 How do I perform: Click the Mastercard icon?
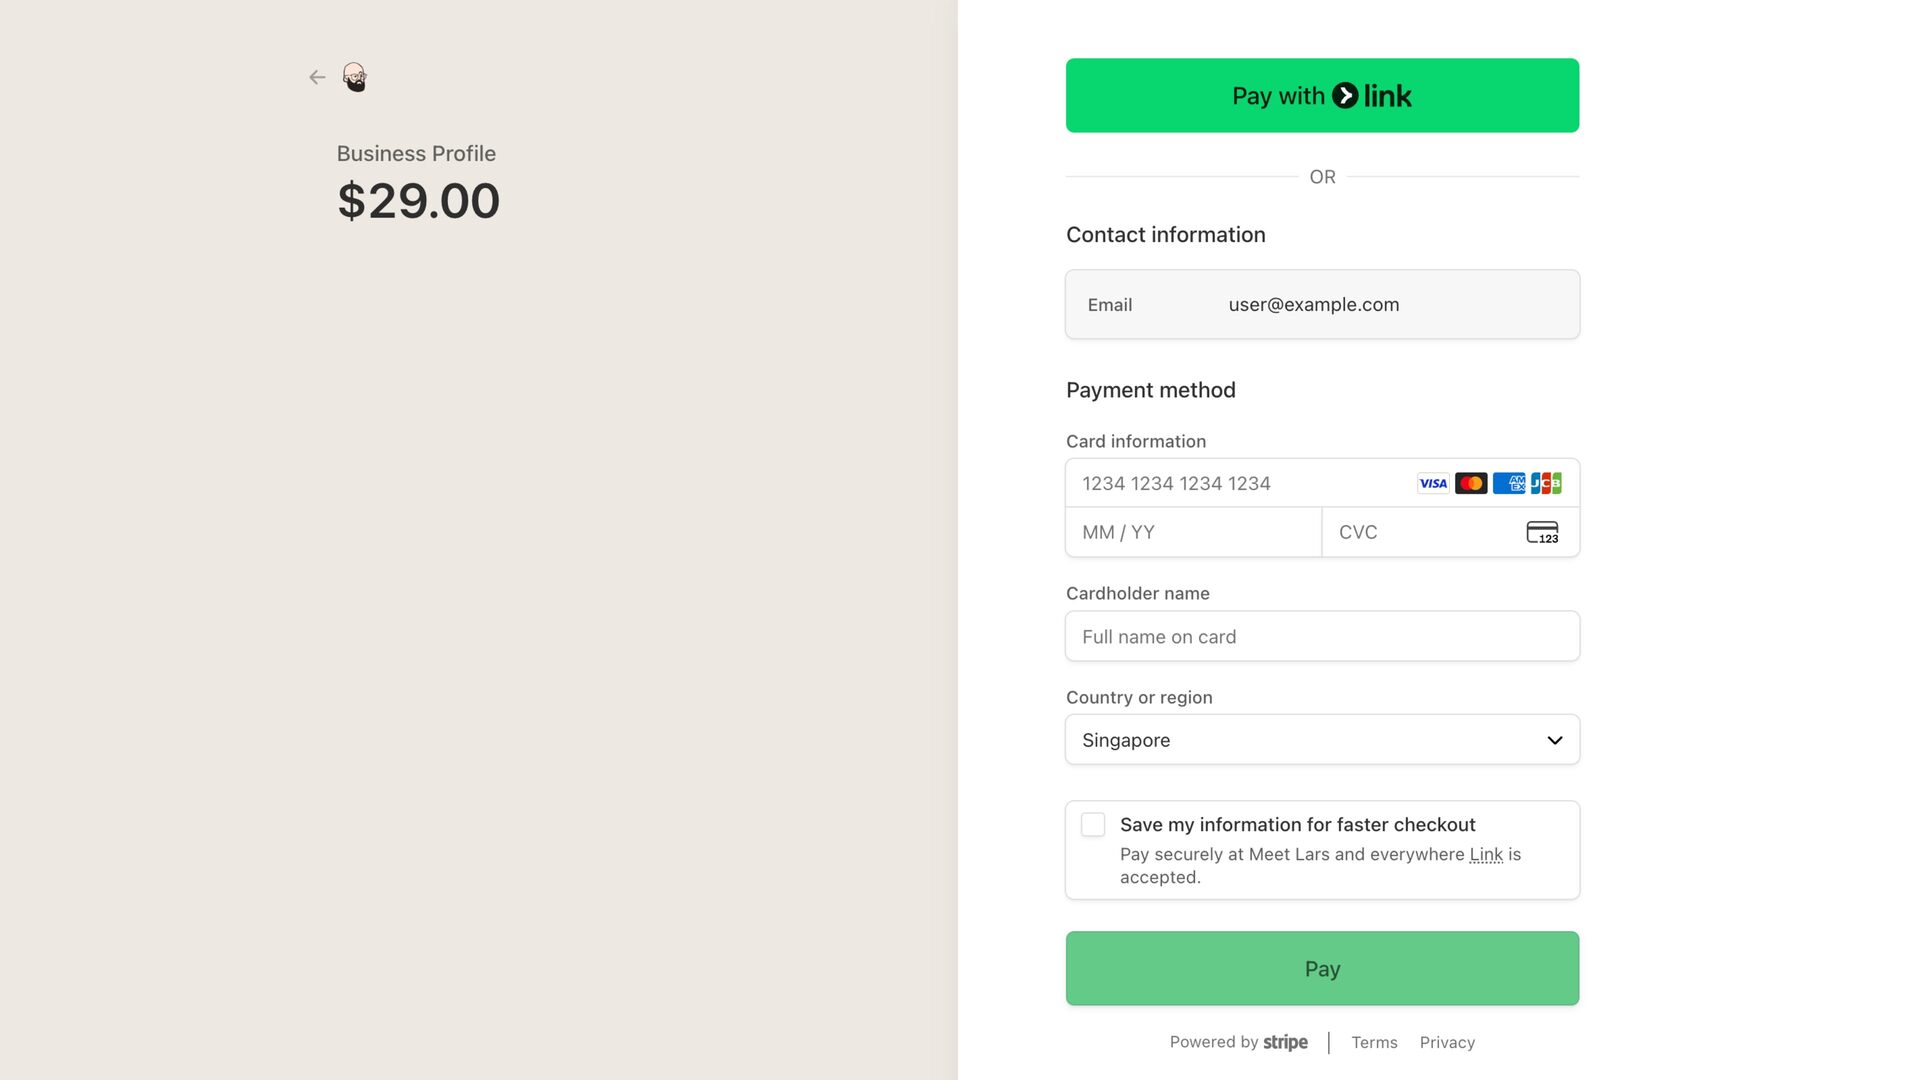(x=1471, y=484)
